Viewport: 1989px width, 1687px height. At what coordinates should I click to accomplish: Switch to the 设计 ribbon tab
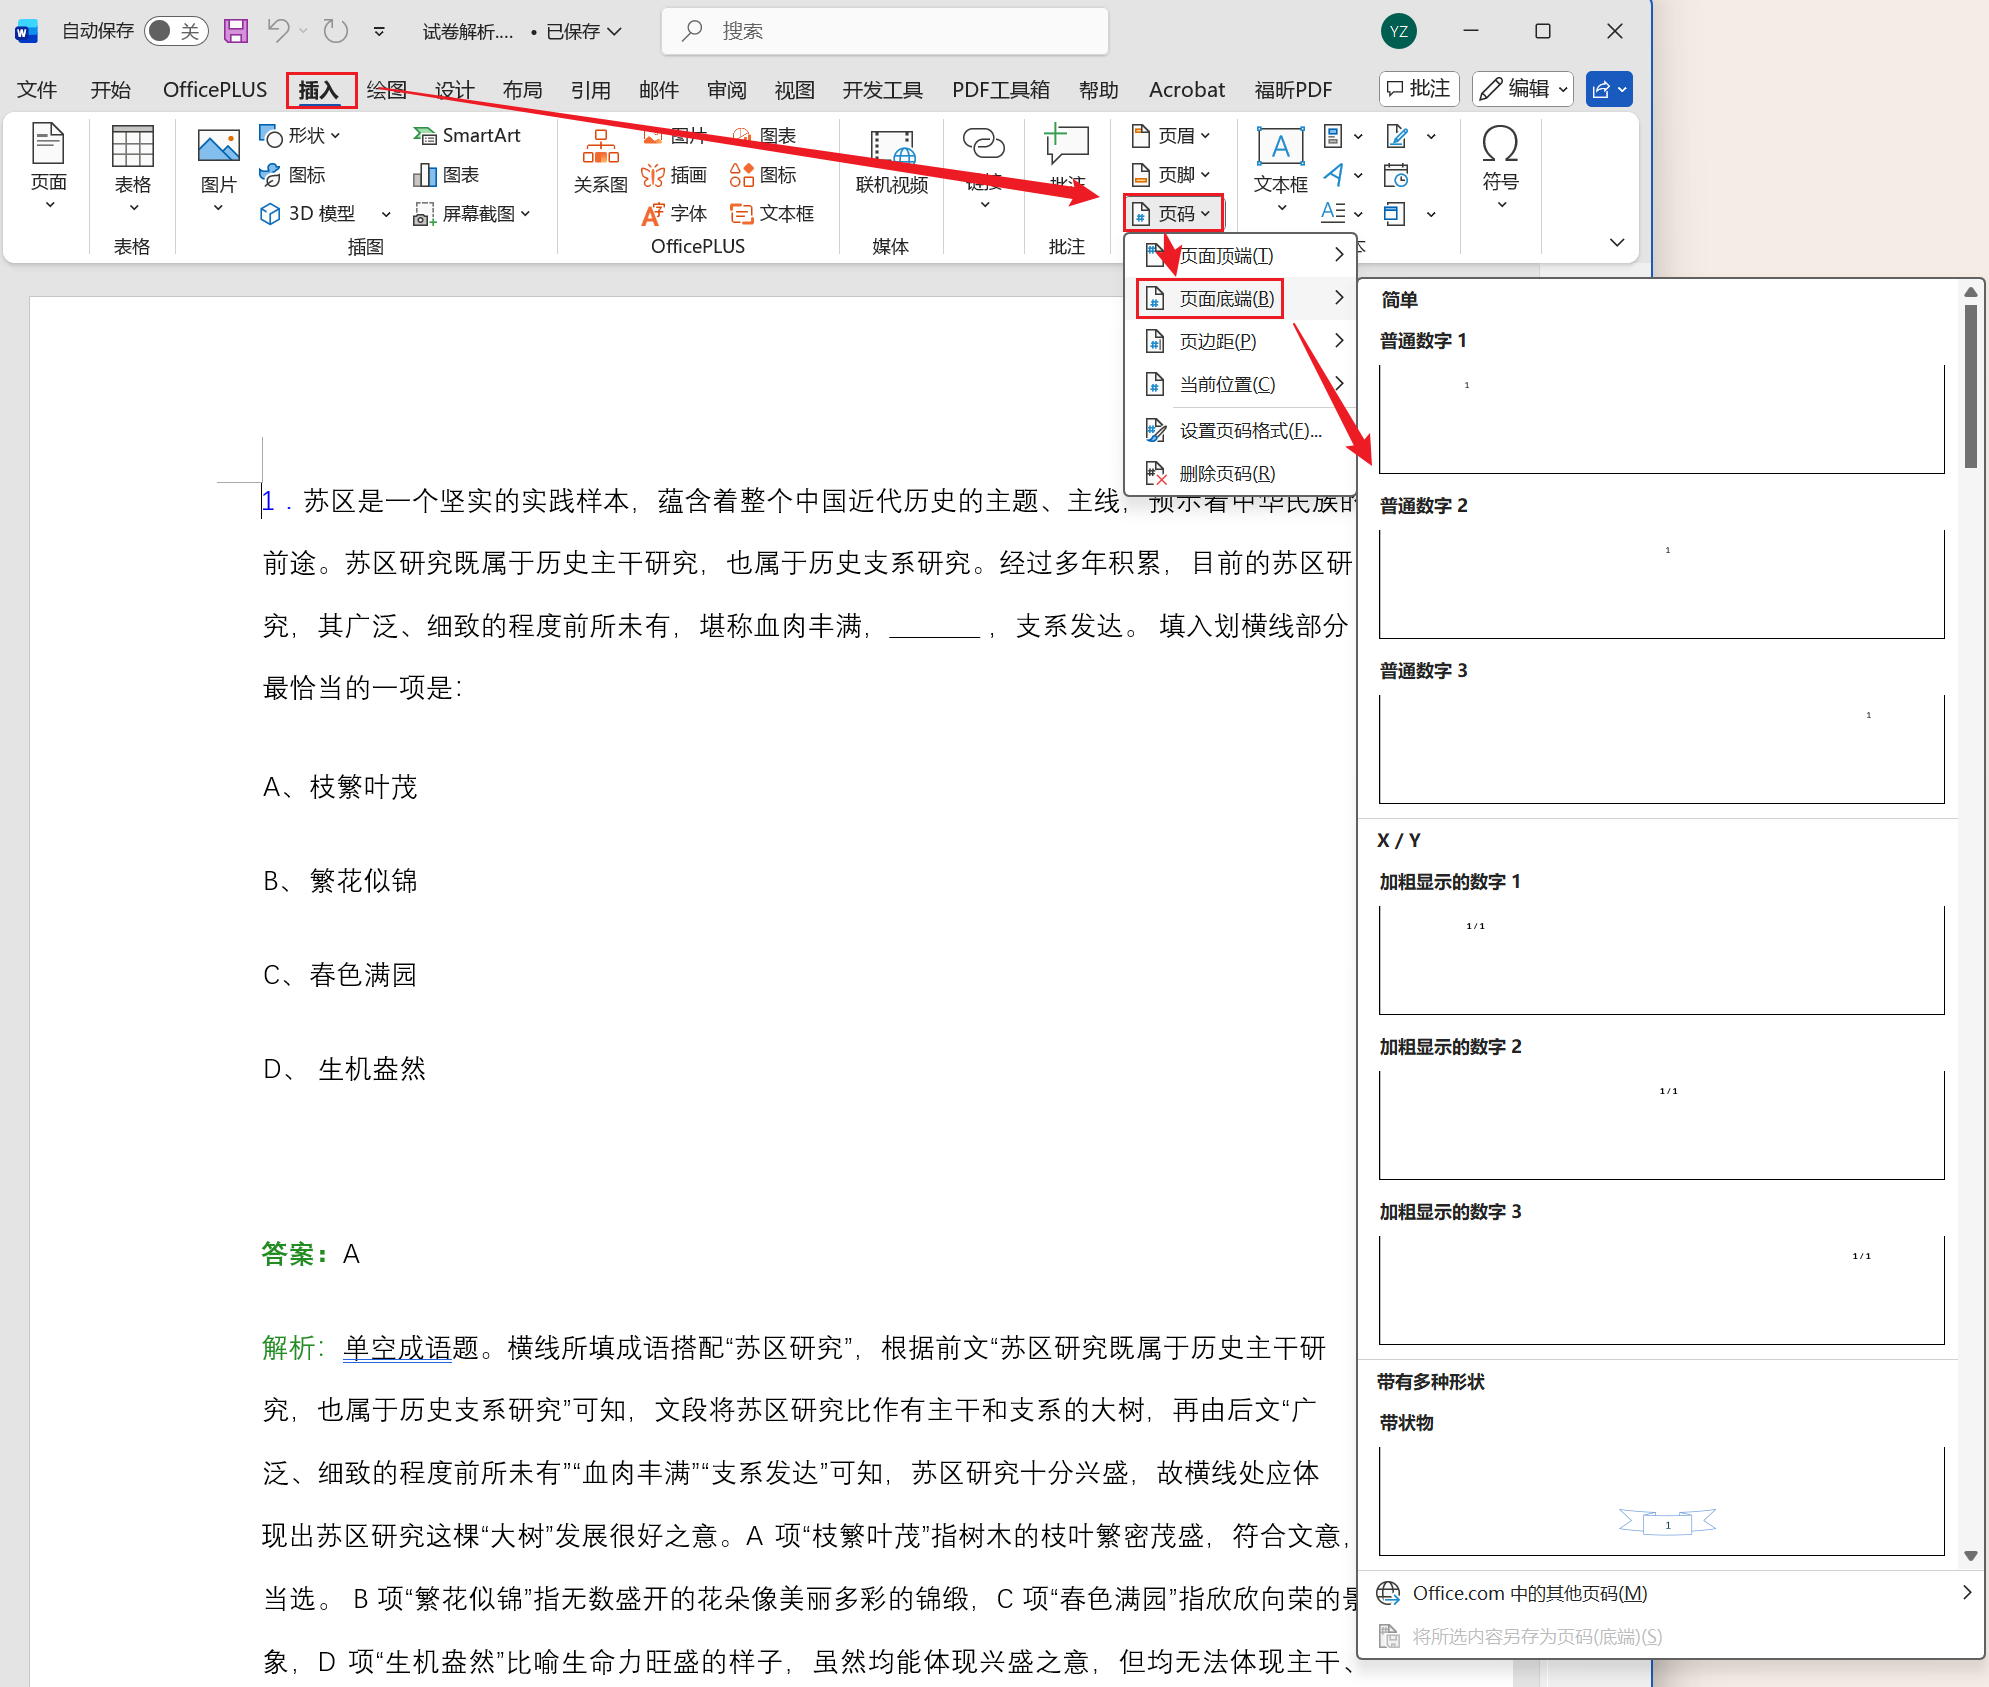tap(455, 89)
